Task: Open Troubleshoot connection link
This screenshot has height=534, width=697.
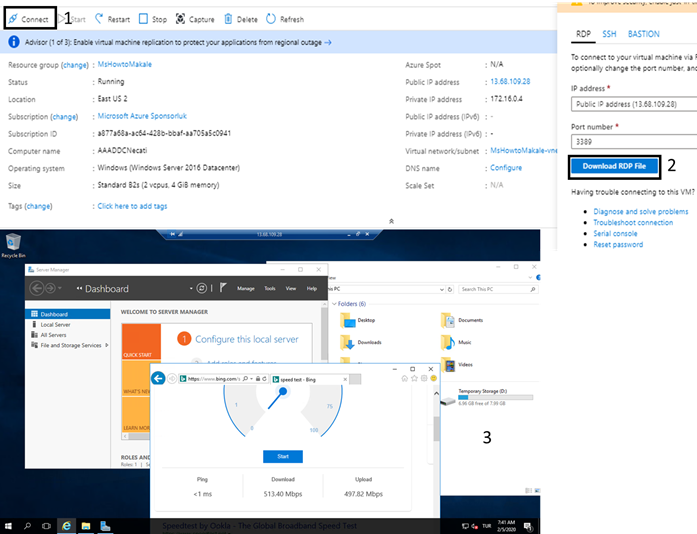Action: pyautogui.click(x=633, y=222)
